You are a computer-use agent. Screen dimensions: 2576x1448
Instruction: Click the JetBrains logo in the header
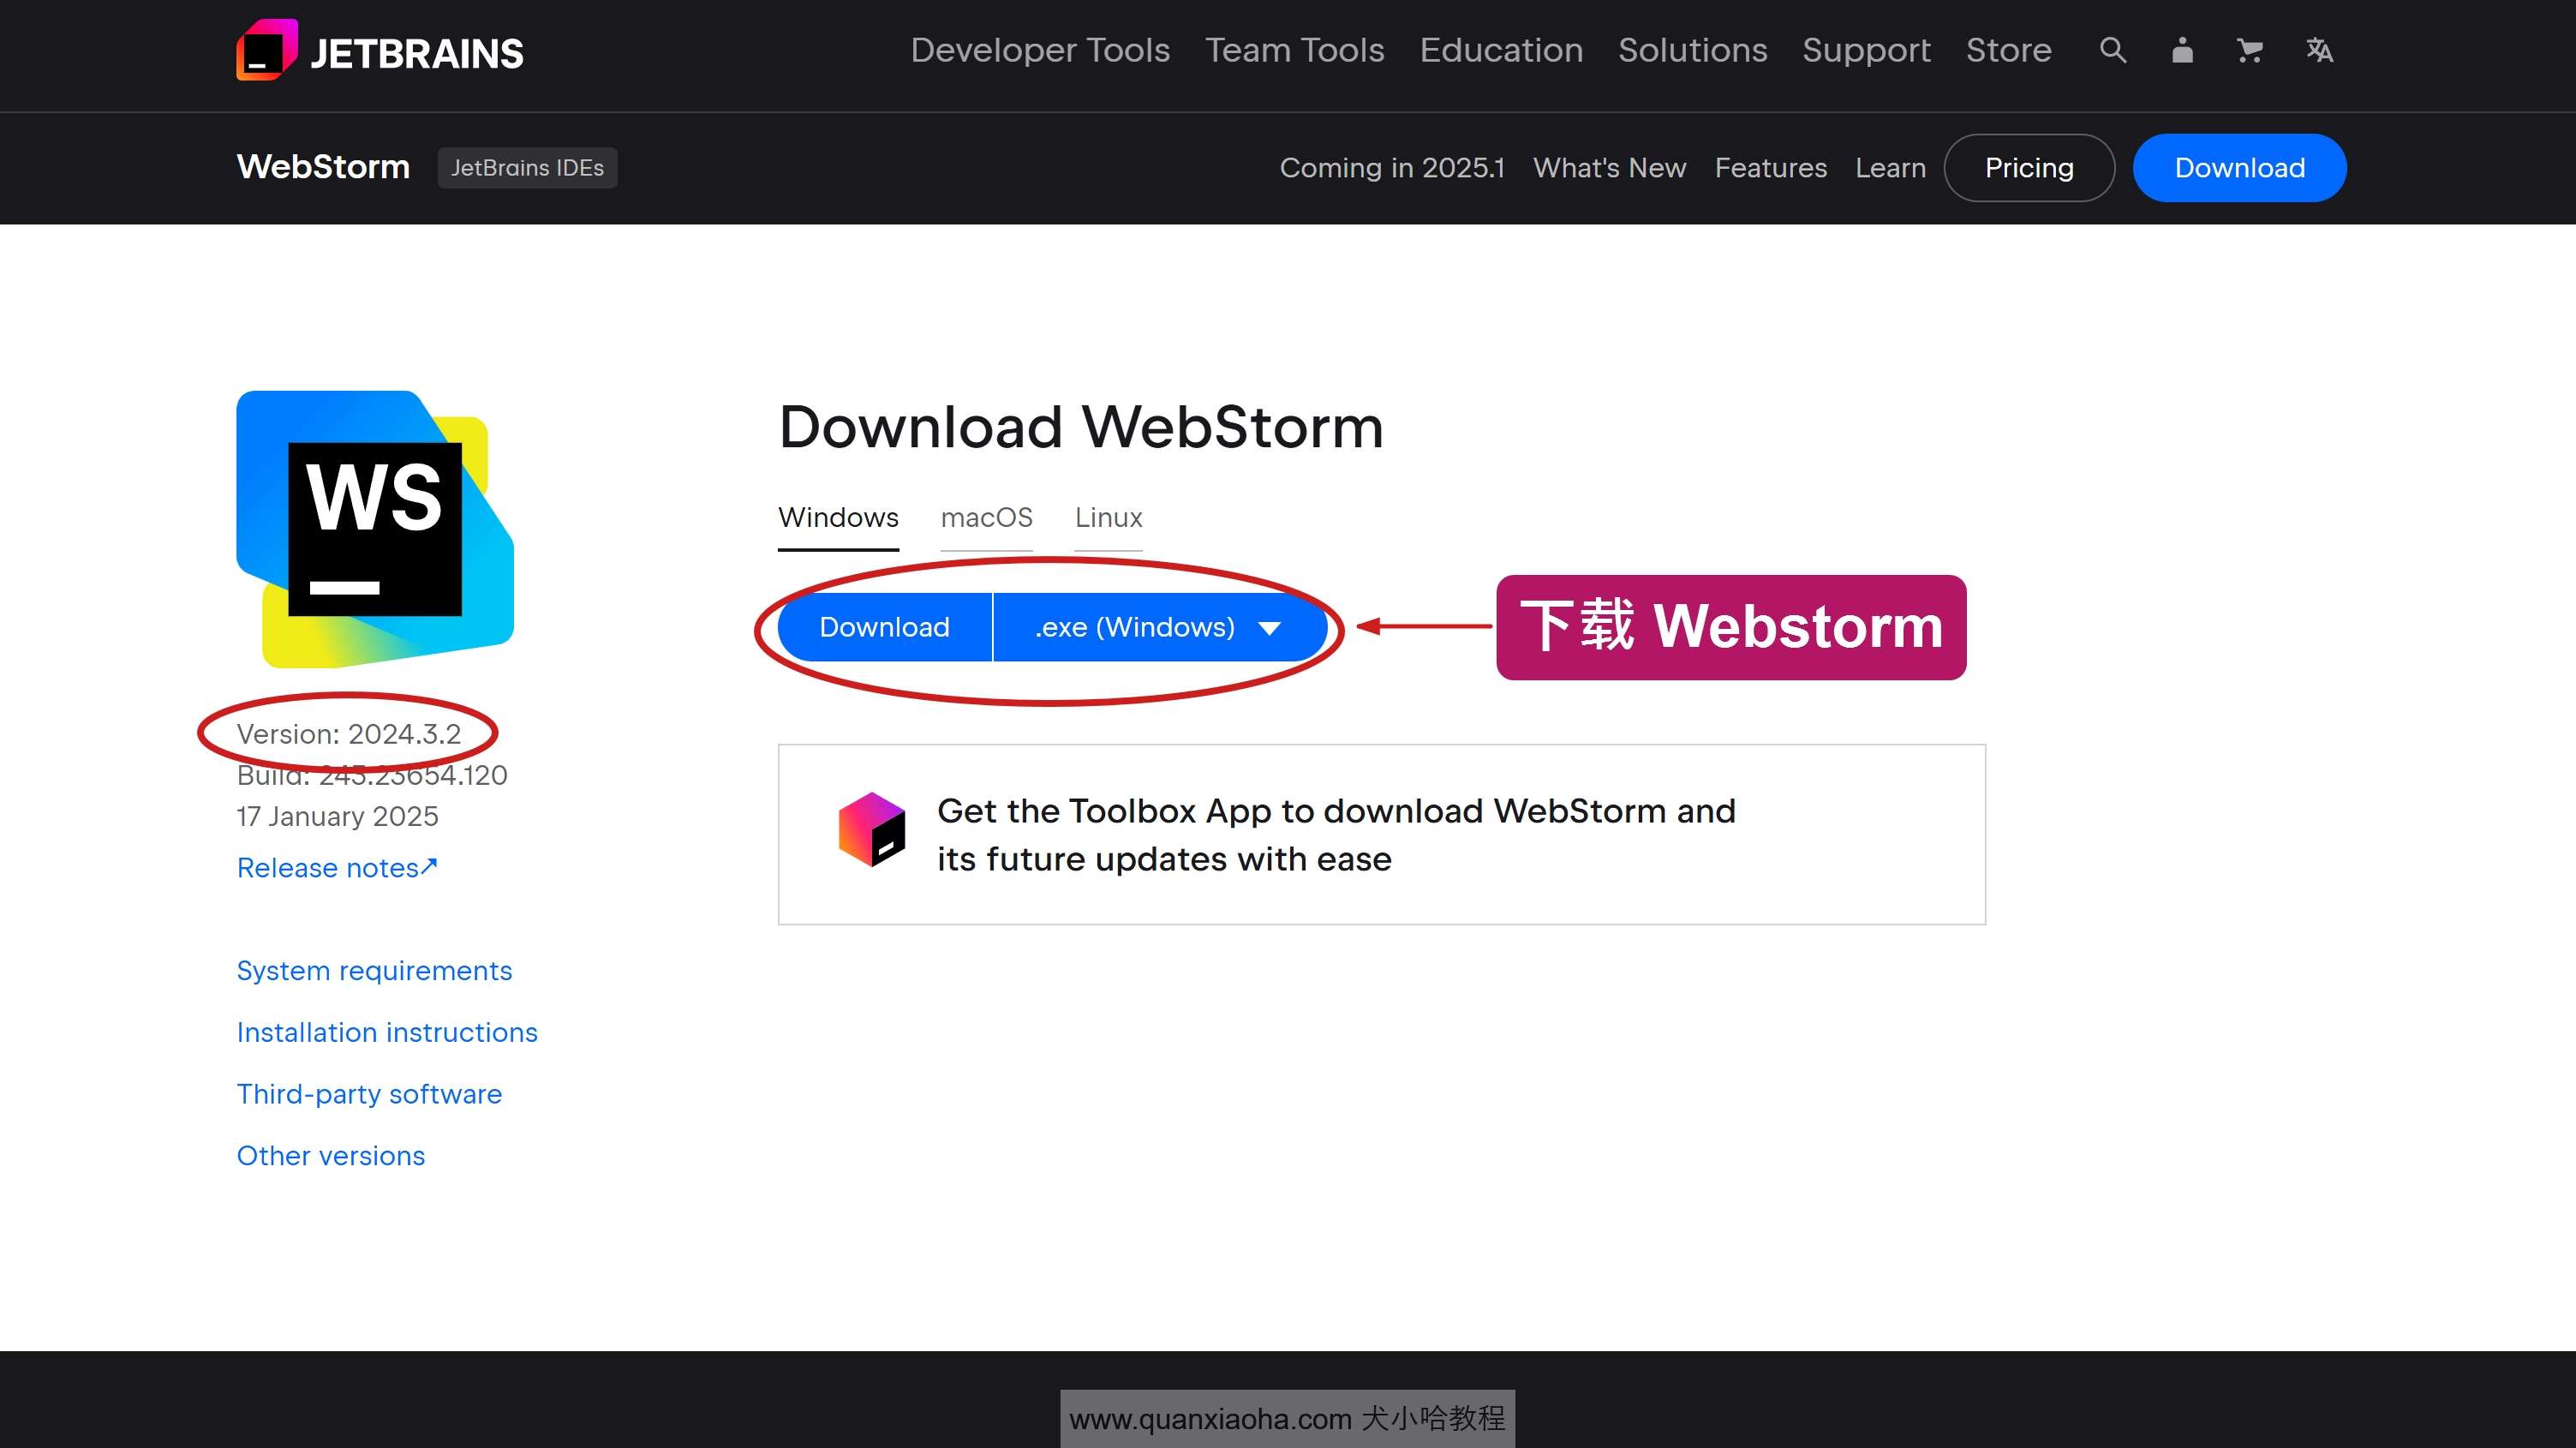pyautogui.click(x=377, y=51)
